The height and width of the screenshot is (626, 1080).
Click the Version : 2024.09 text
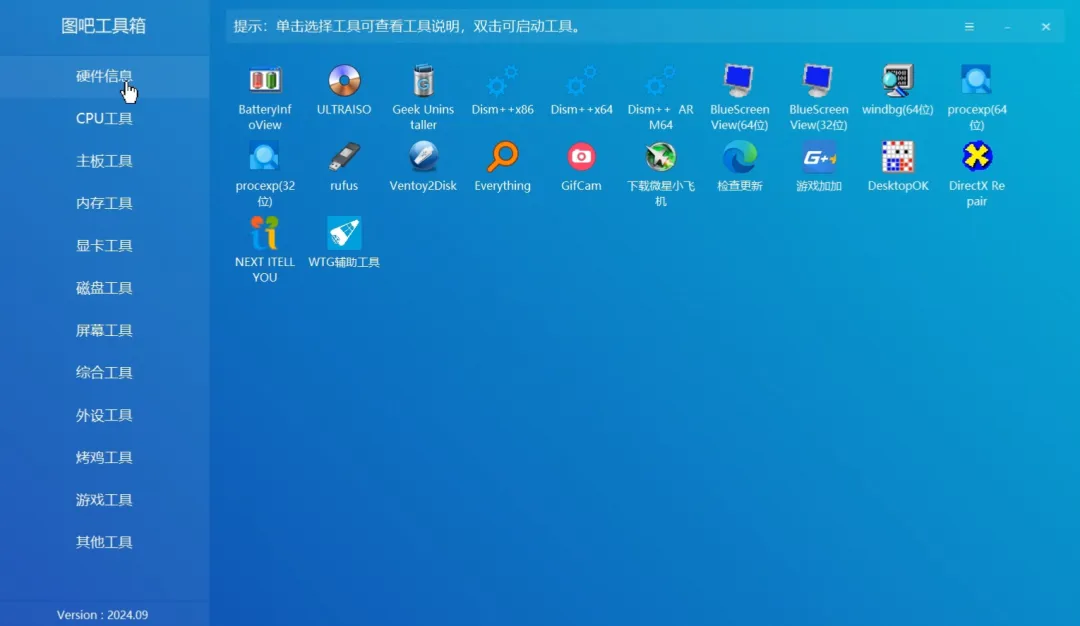[x=103, y=615]
